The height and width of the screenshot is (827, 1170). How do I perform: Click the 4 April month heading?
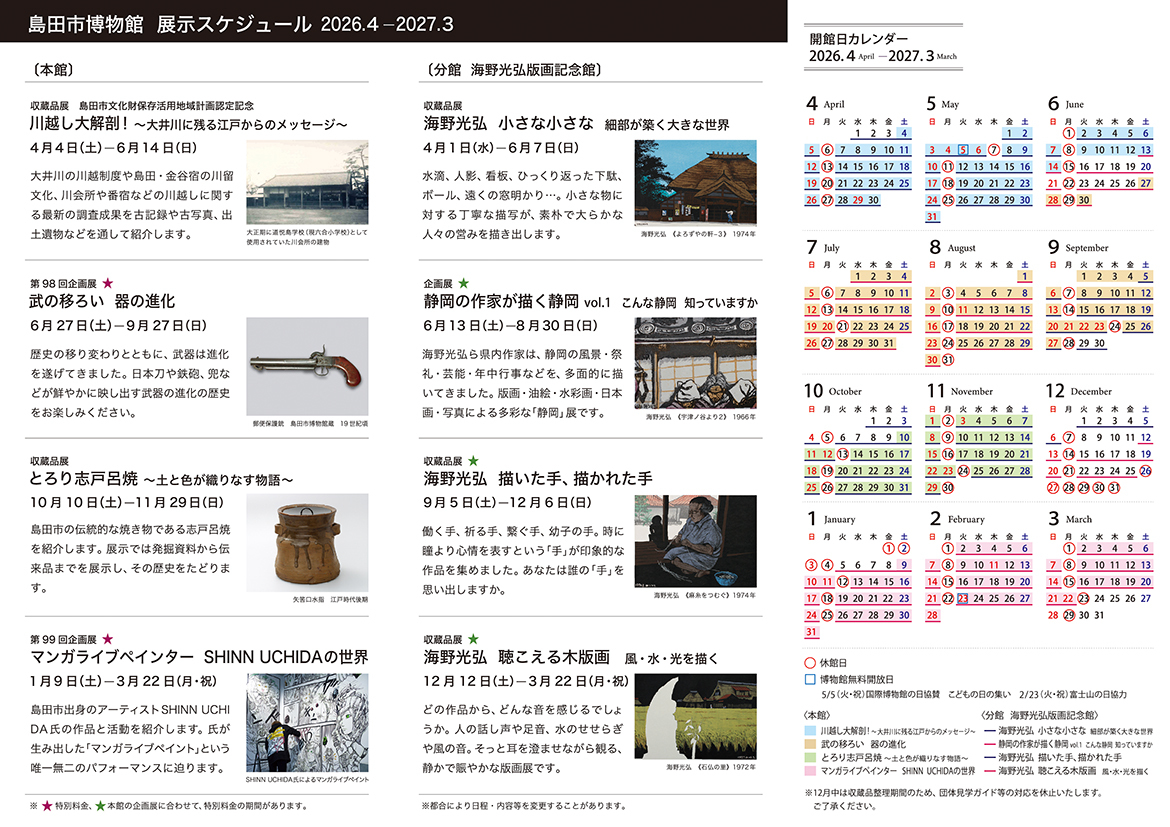coord(826,103)
